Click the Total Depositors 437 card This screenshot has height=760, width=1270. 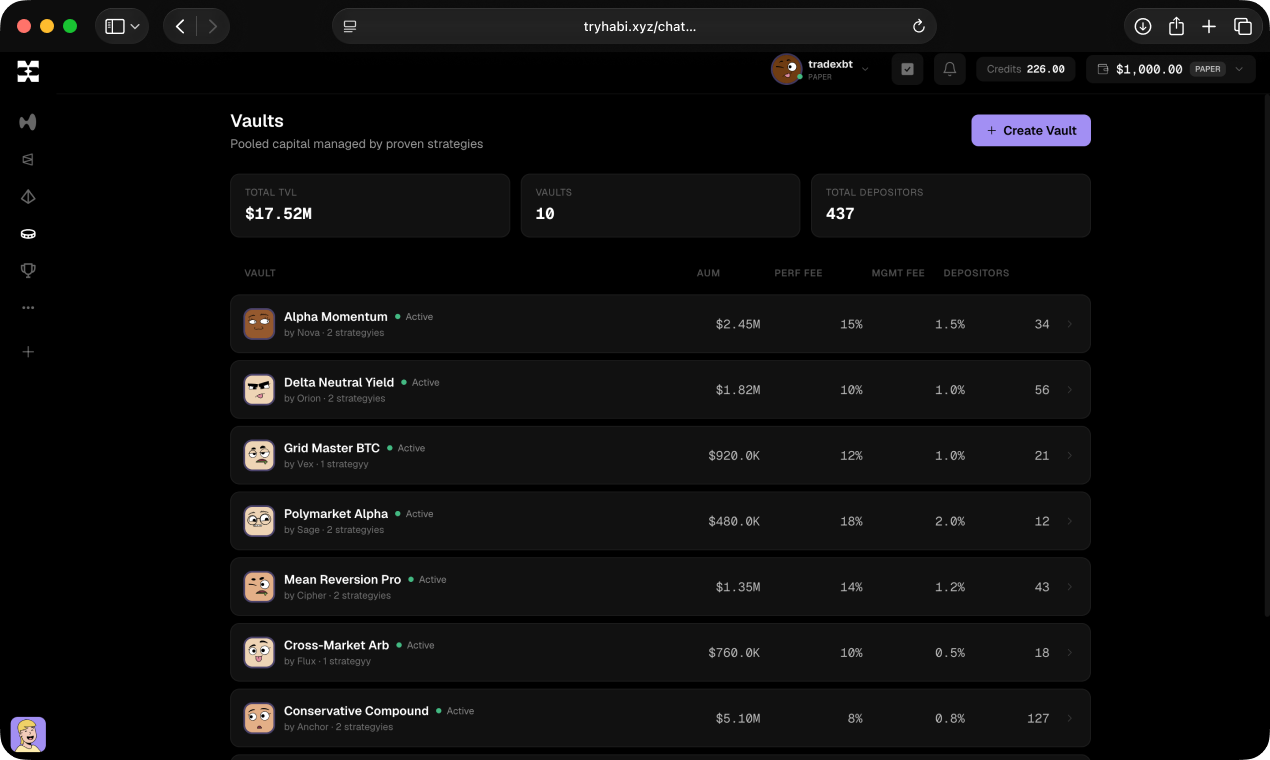click(x=950, y=206)
